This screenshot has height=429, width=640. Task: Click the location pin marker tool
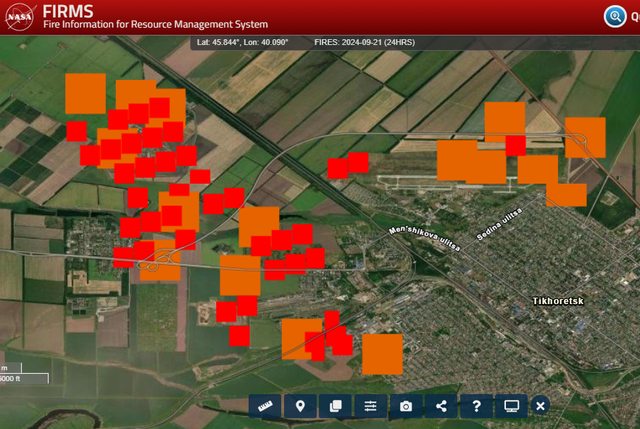pos(300,406)
